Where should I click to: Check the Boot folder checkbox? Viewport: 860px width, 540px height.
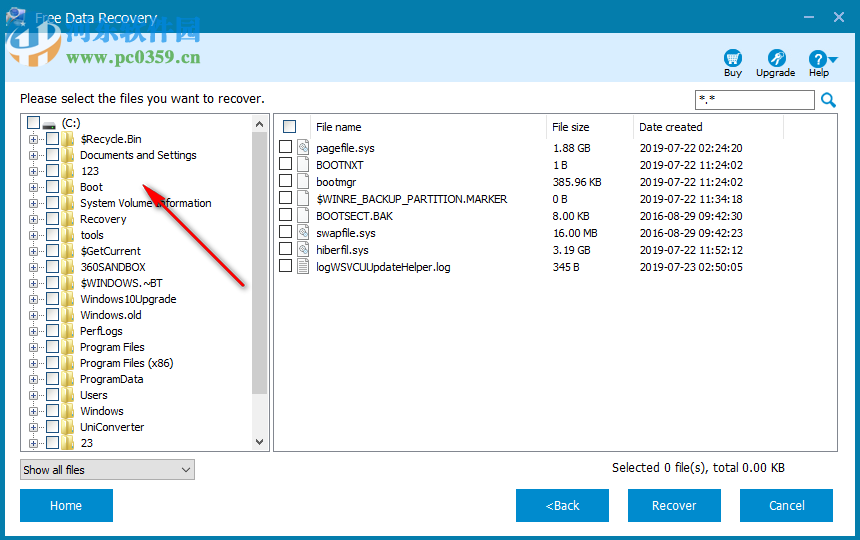[53, 186]
